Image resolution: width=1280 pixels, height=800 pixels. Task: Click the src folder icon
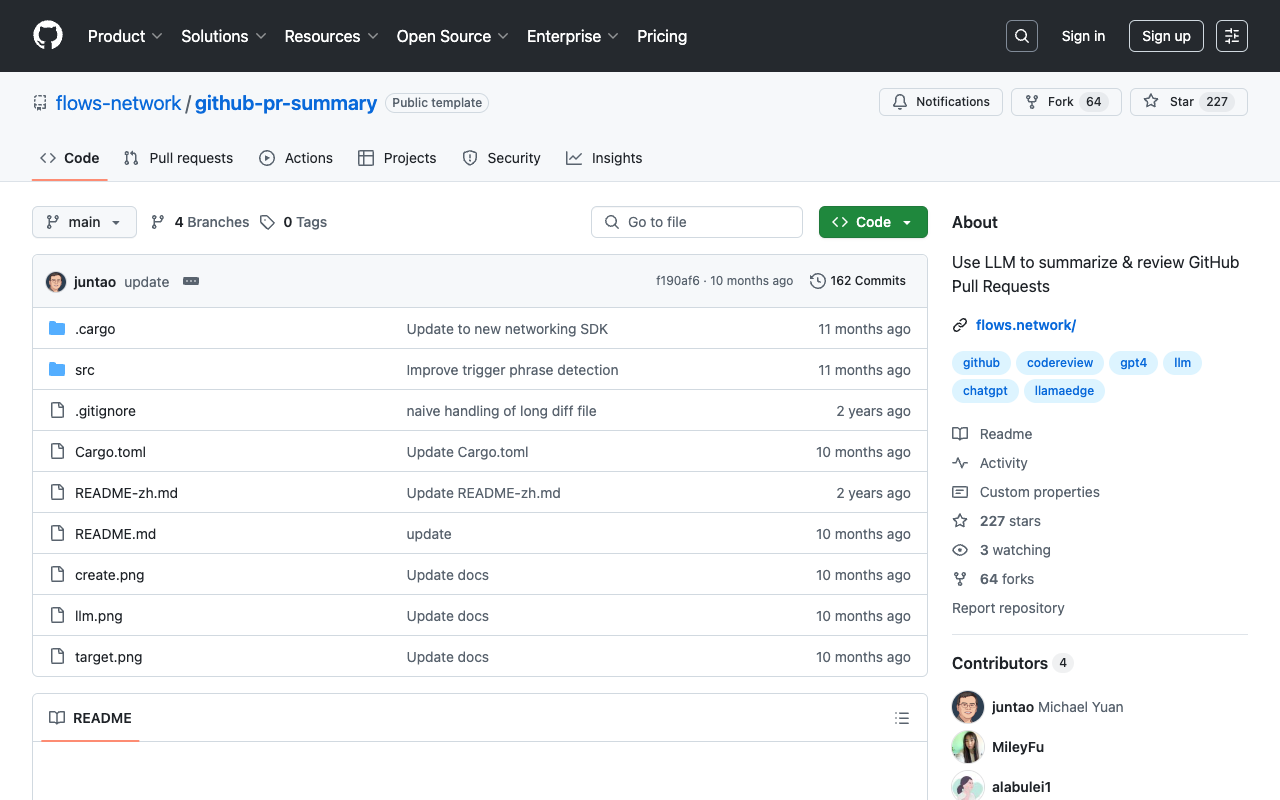coord(57,370)
